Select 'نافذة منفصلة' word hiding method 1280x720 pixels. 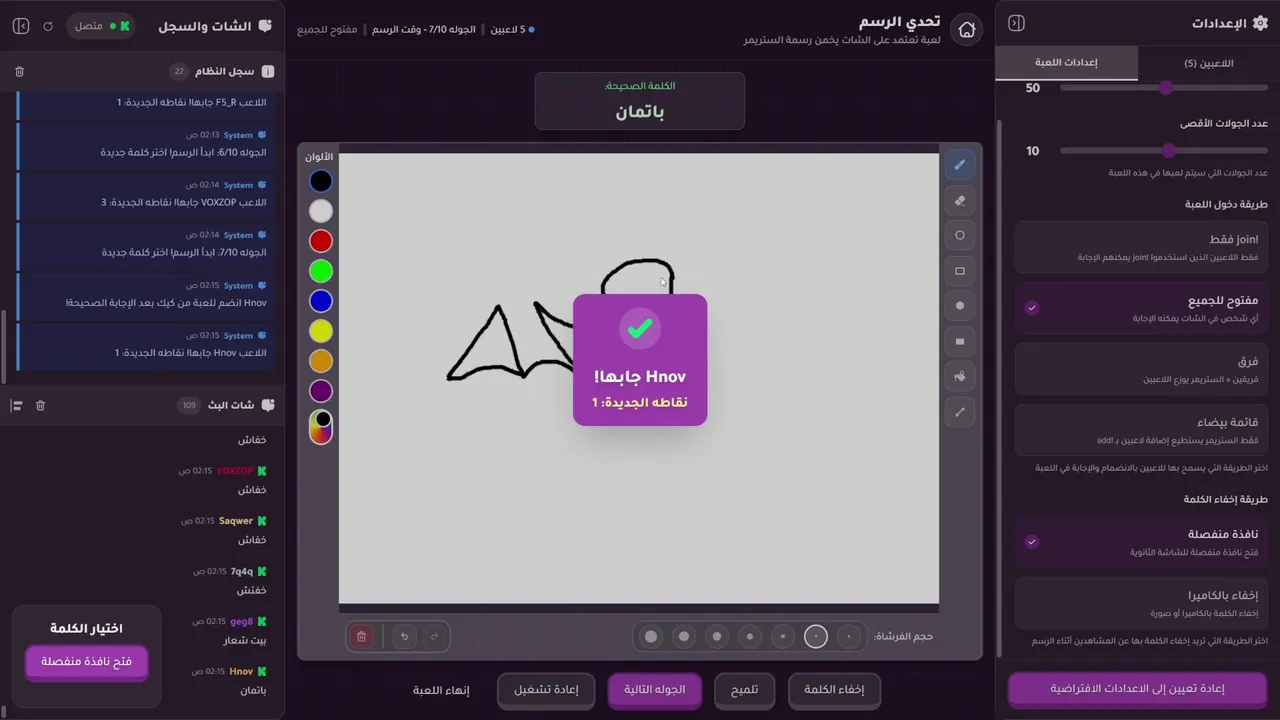pos(1141,542)
